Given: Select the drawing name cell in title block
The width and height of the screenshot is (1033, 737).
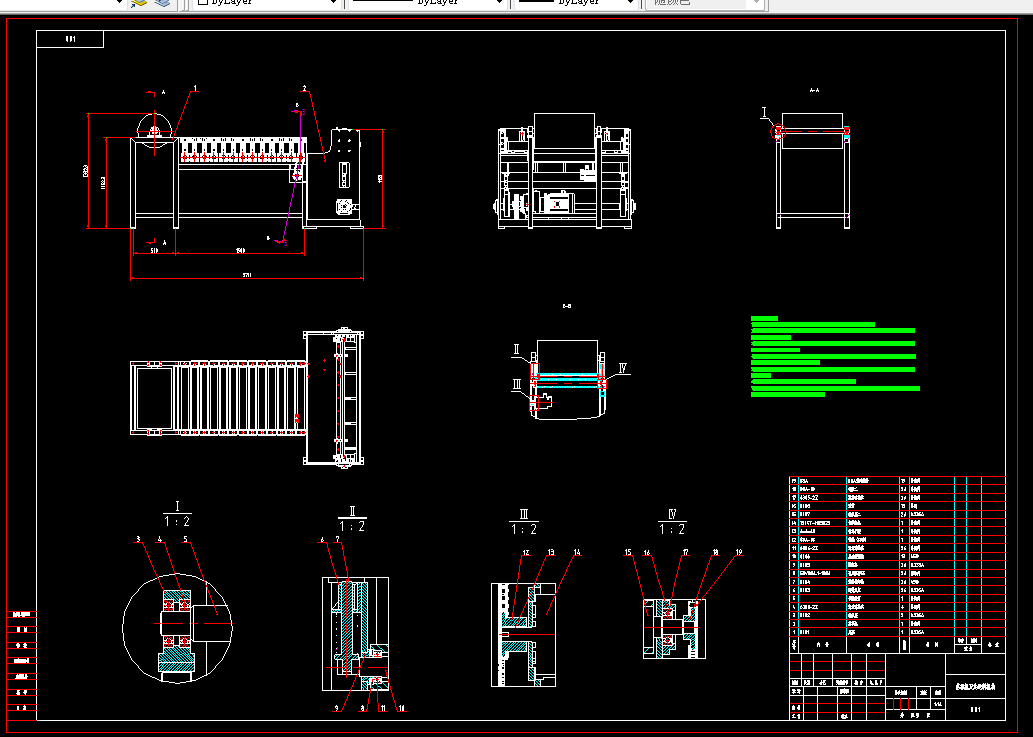Looking at the screenshot, I should tap(976, 687).
